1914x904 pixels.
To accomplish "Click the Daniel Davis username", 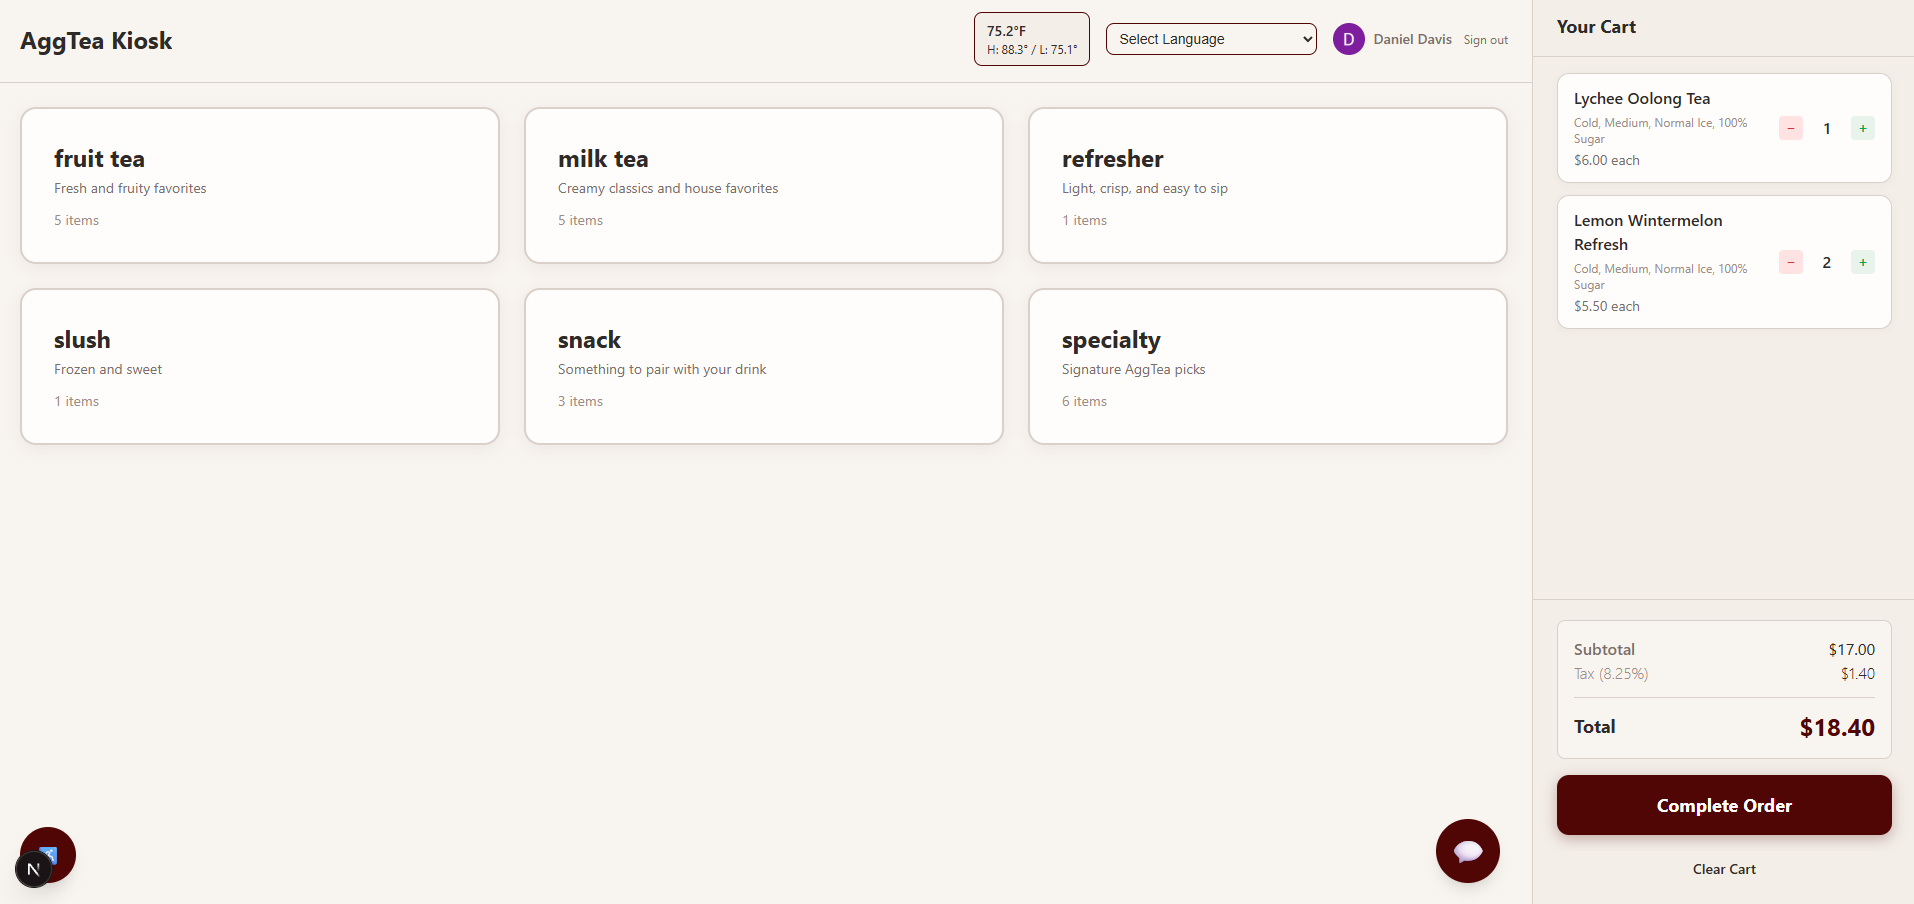I will [1412, 39].
